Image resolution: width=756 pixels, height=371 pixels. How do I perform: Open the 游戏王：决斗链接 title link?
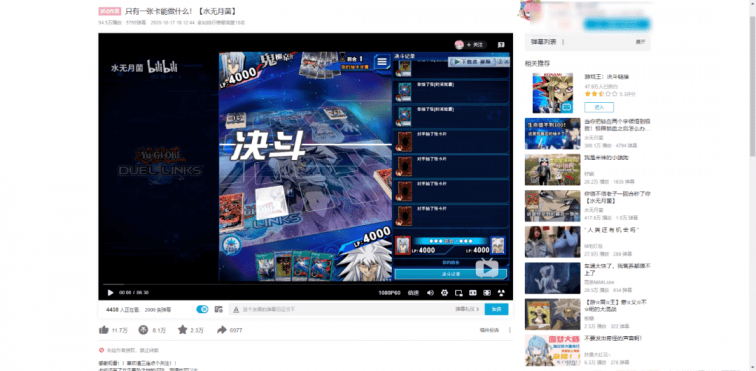[x=606, y=77]
